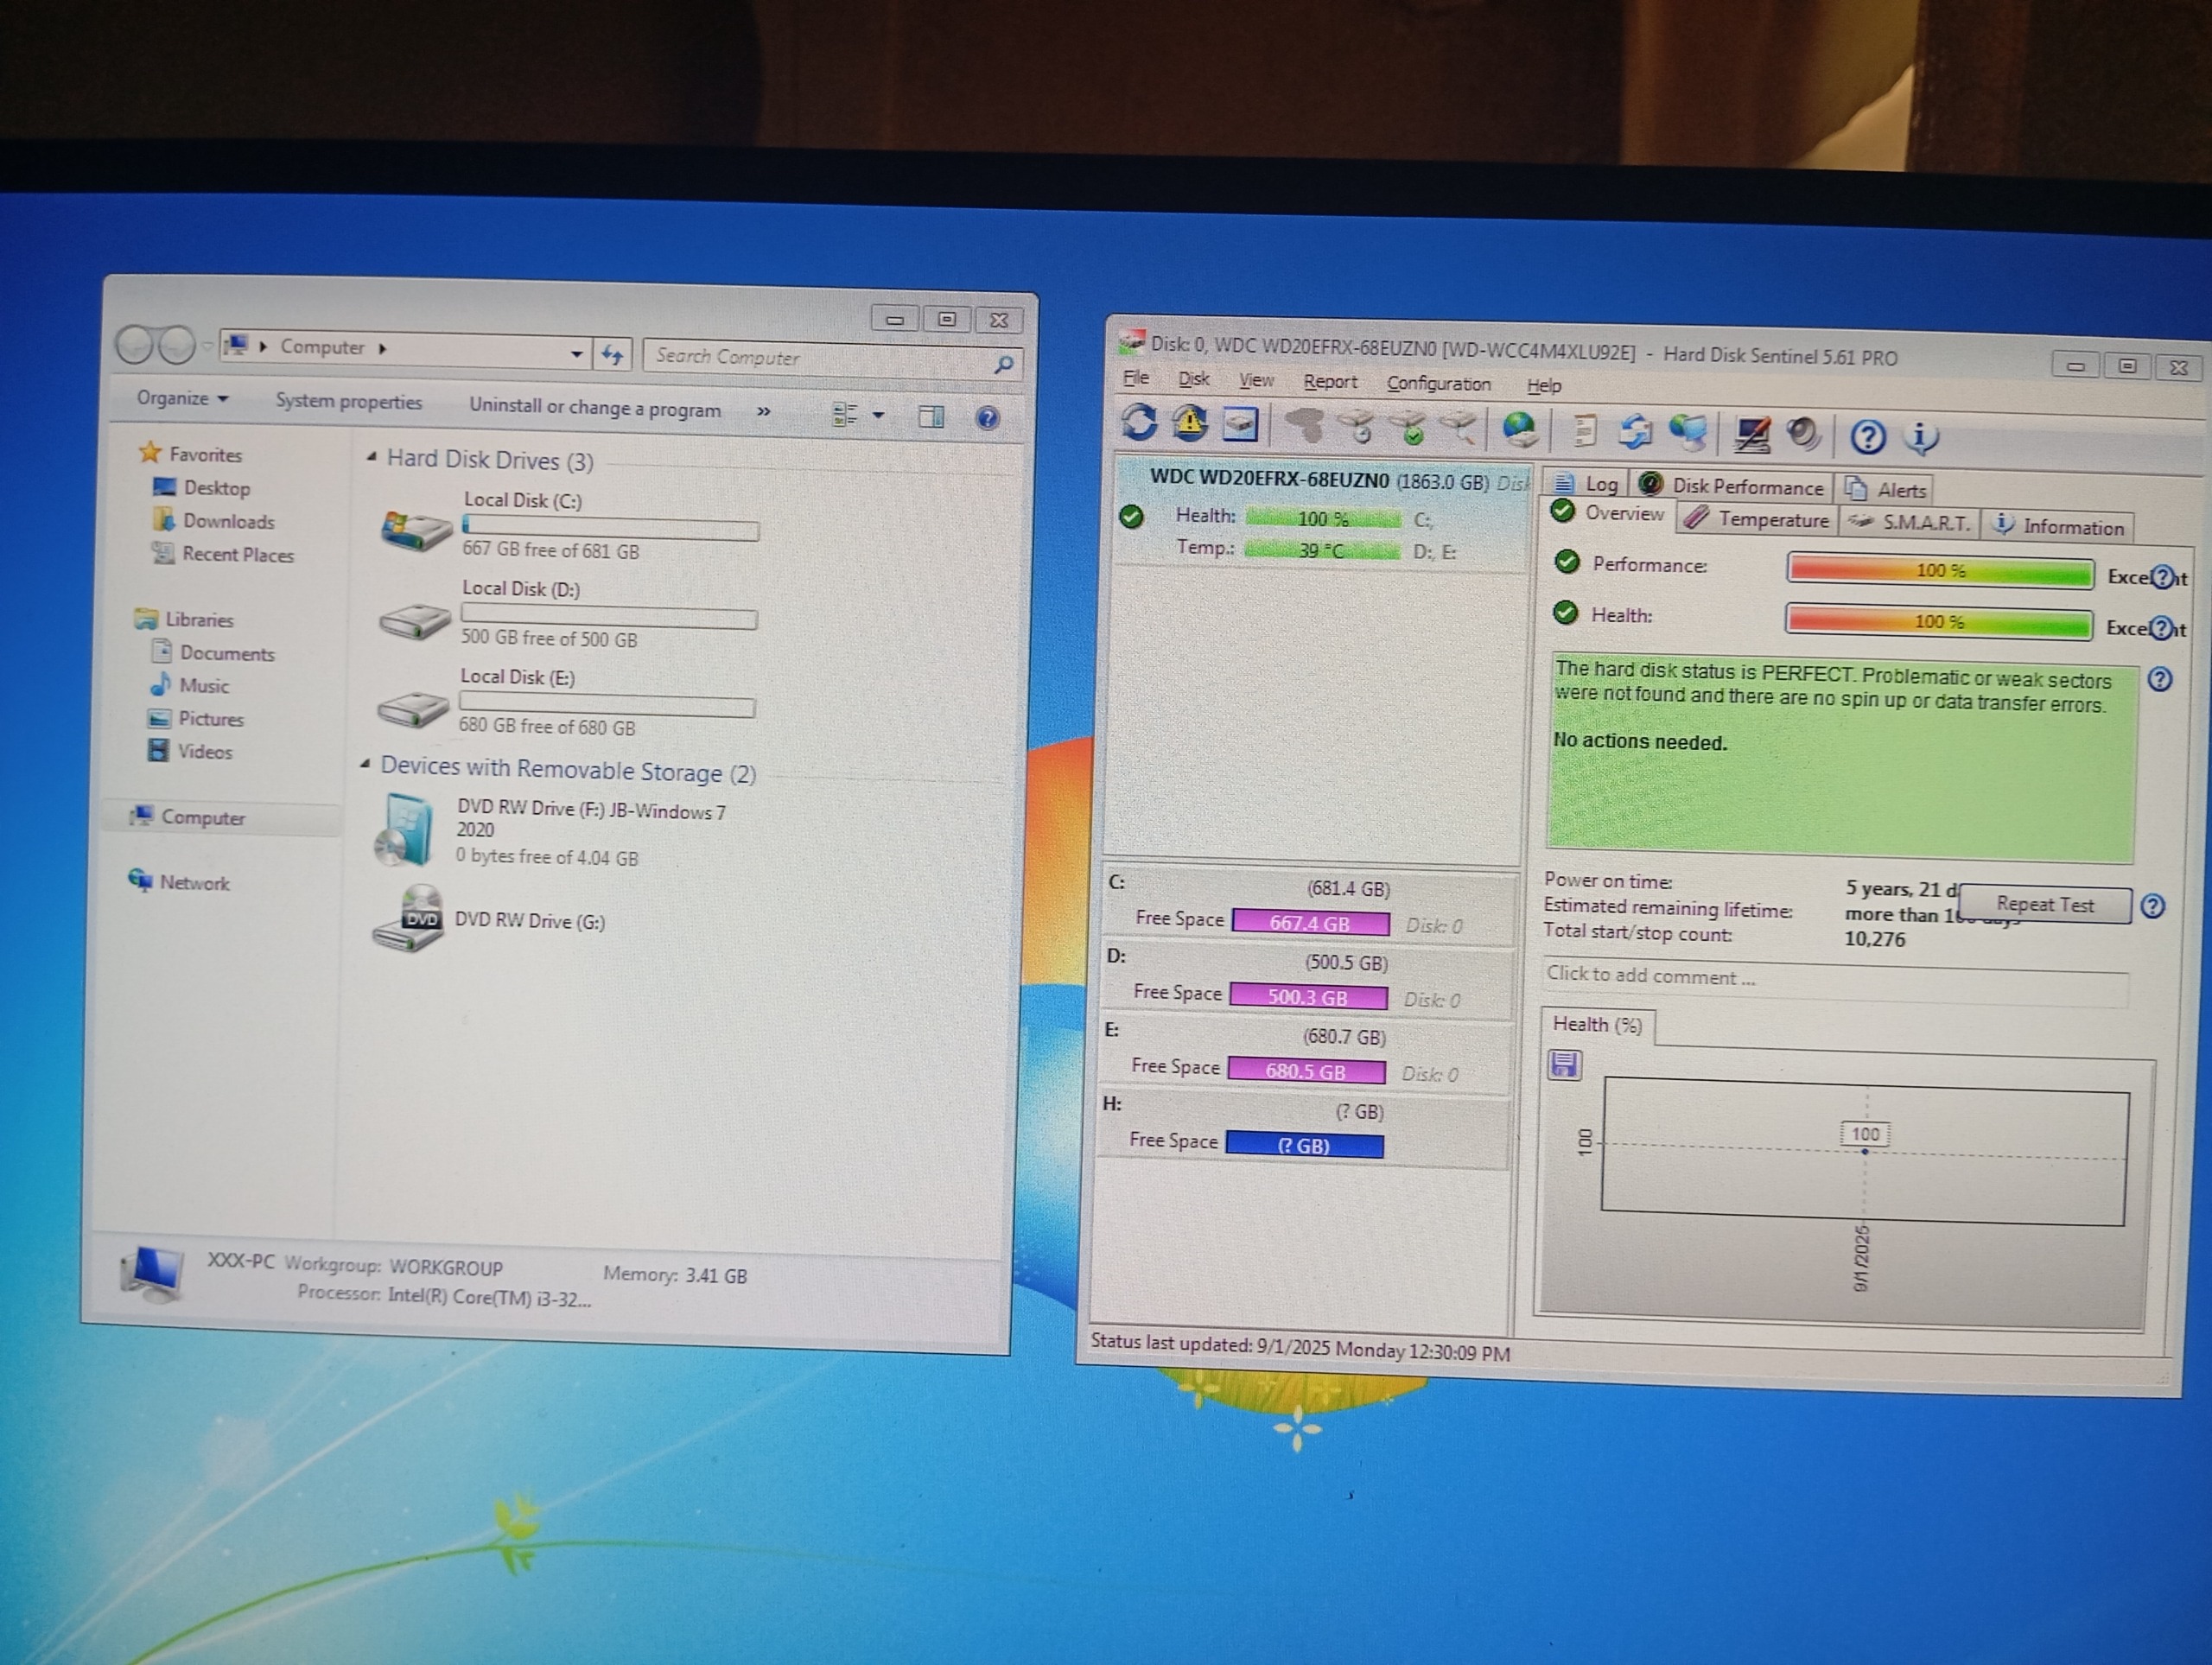Toggle the disk panel view toolbar icon
The image size is (2212, 1665).
tap(1240, 424)
